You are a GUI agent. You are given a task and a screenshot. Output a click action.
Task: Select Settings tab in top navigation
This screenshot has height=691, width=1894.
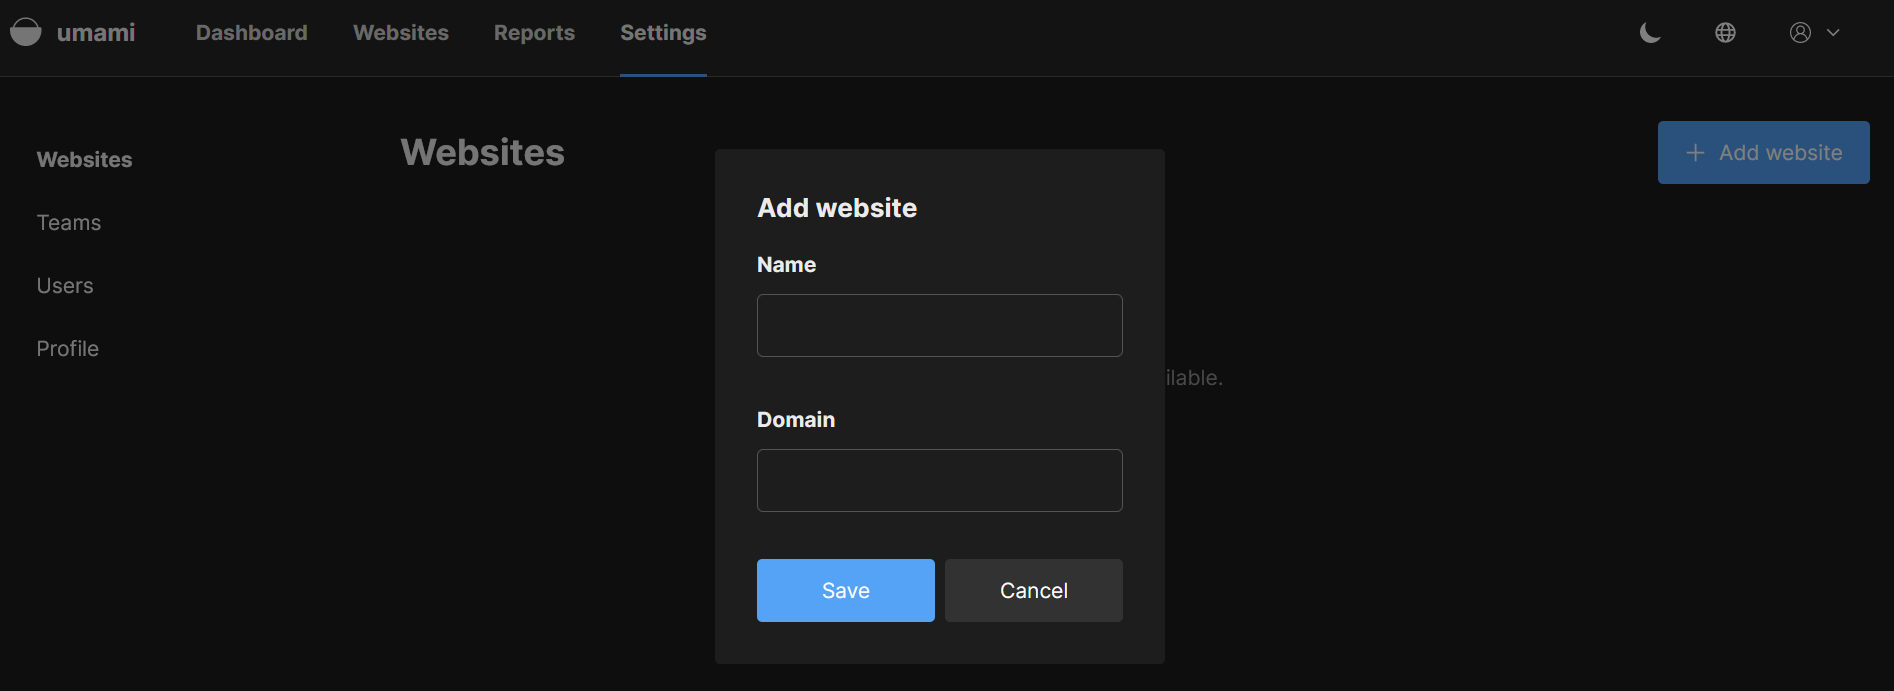[x=663, y=33]
